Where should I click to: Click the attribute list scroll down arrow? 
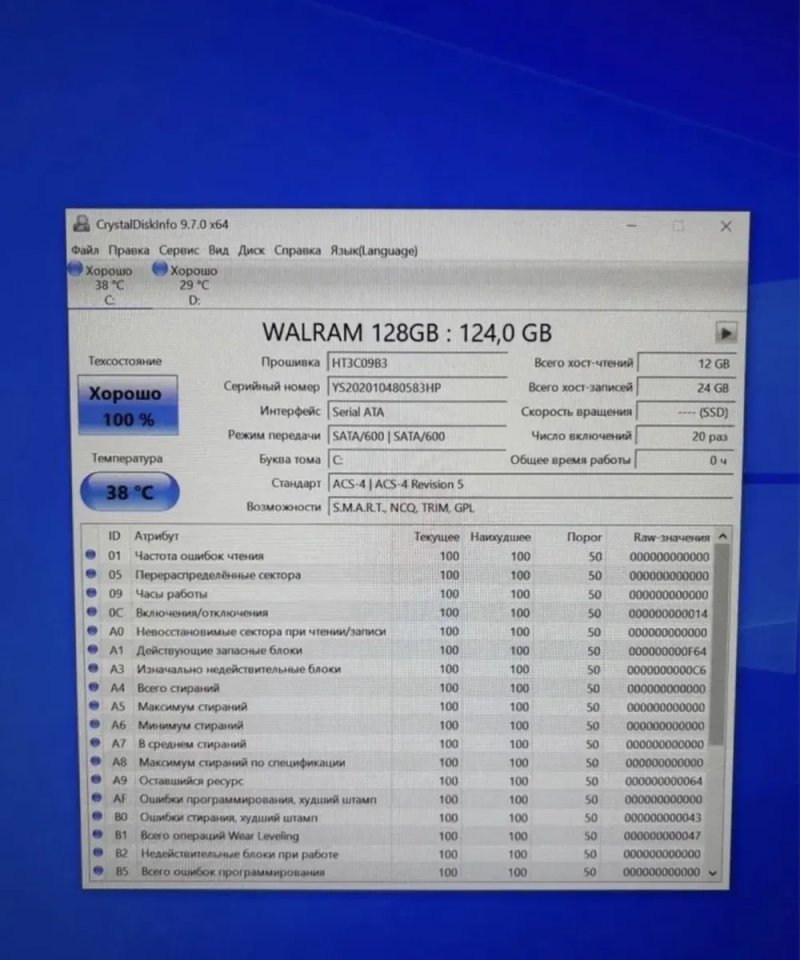coord(712,873)
